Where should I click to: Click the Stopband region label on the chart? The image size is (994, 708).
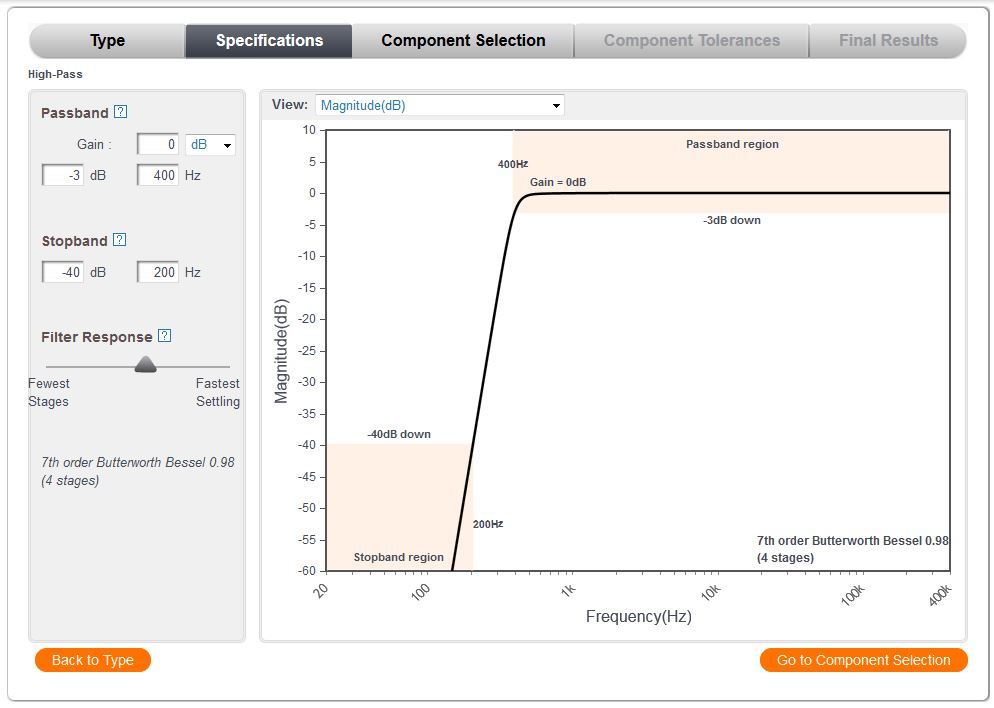(398, 557)
